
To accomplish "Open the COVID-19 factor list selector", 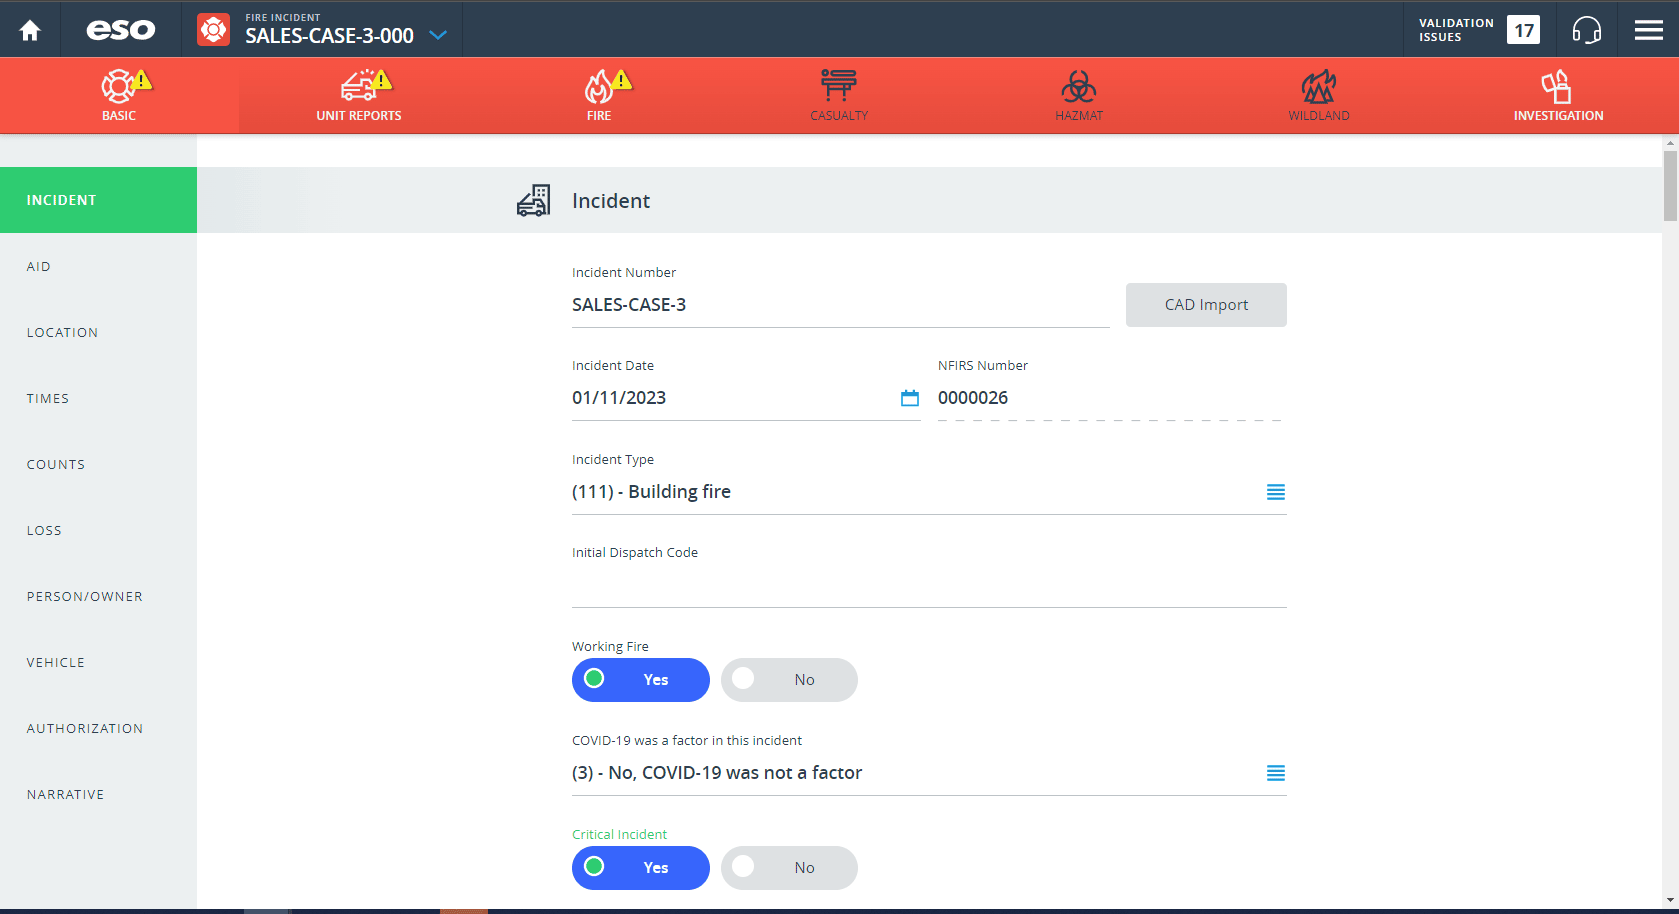I will (1275, 773).
